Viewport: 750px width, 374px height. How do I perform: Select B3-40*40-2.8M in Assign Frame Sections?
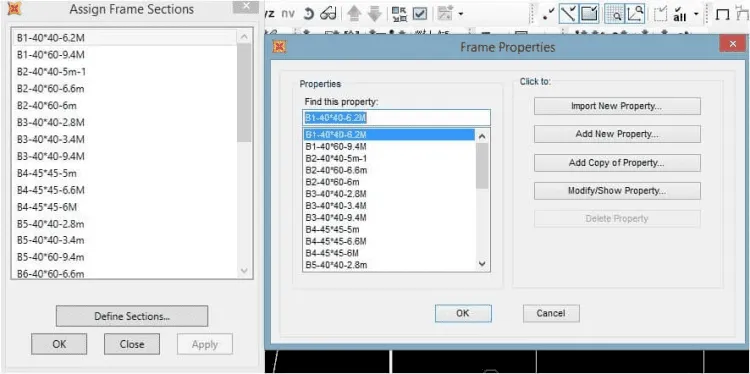[x=124, y=122]
